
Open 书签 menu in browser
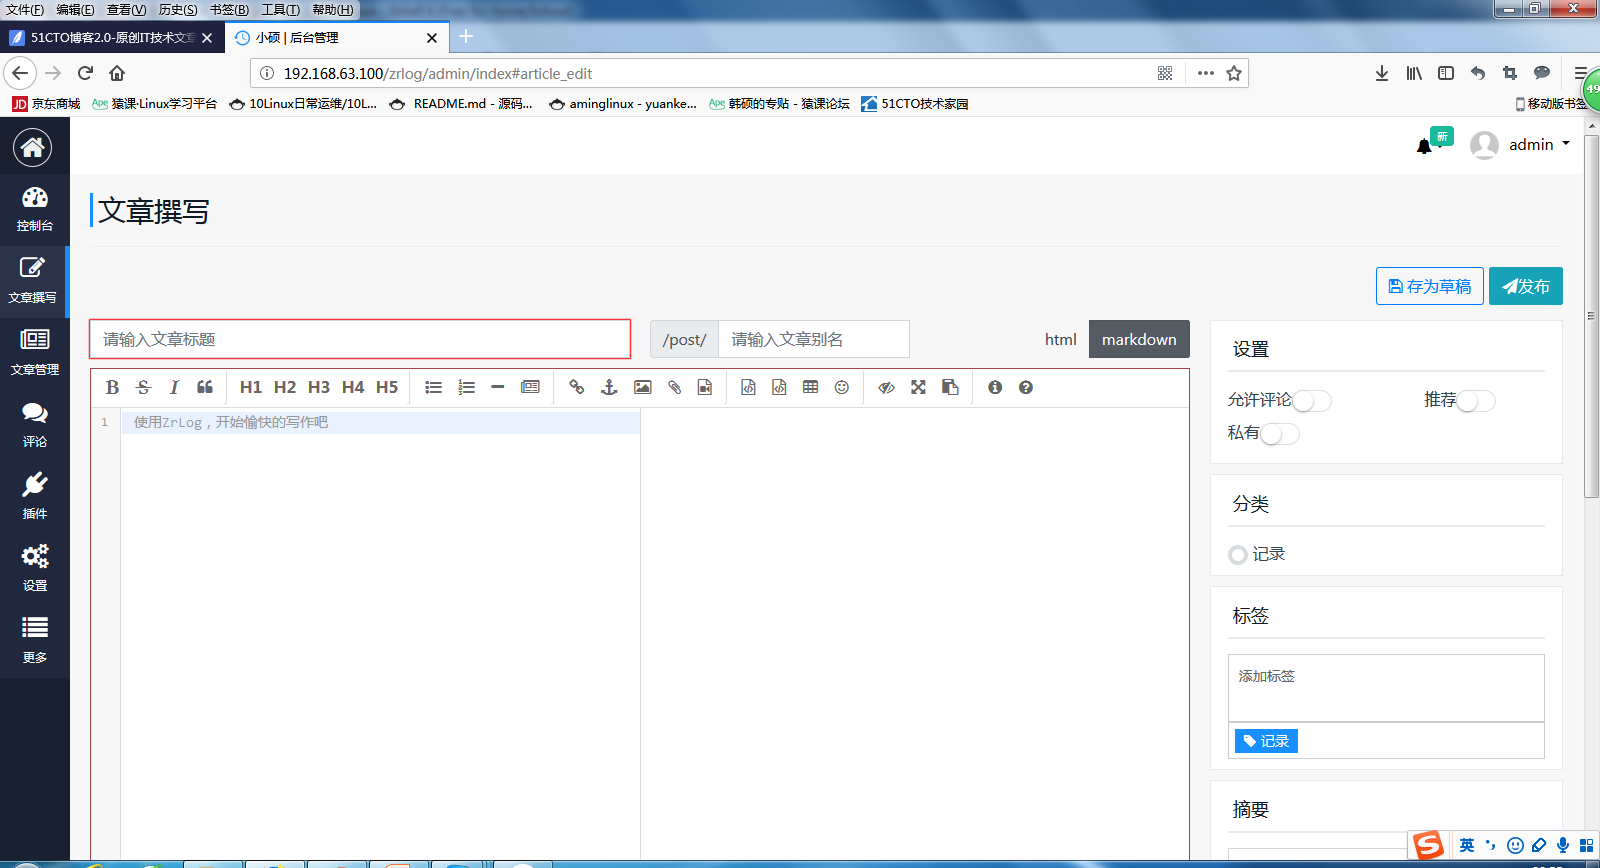229,10
